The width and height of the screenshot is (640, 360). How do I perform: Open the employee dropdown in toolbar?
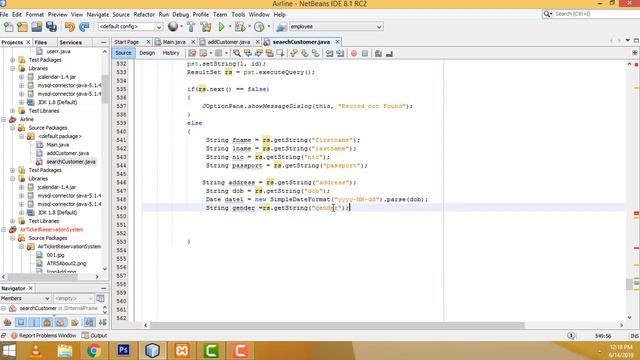(336, 27)
